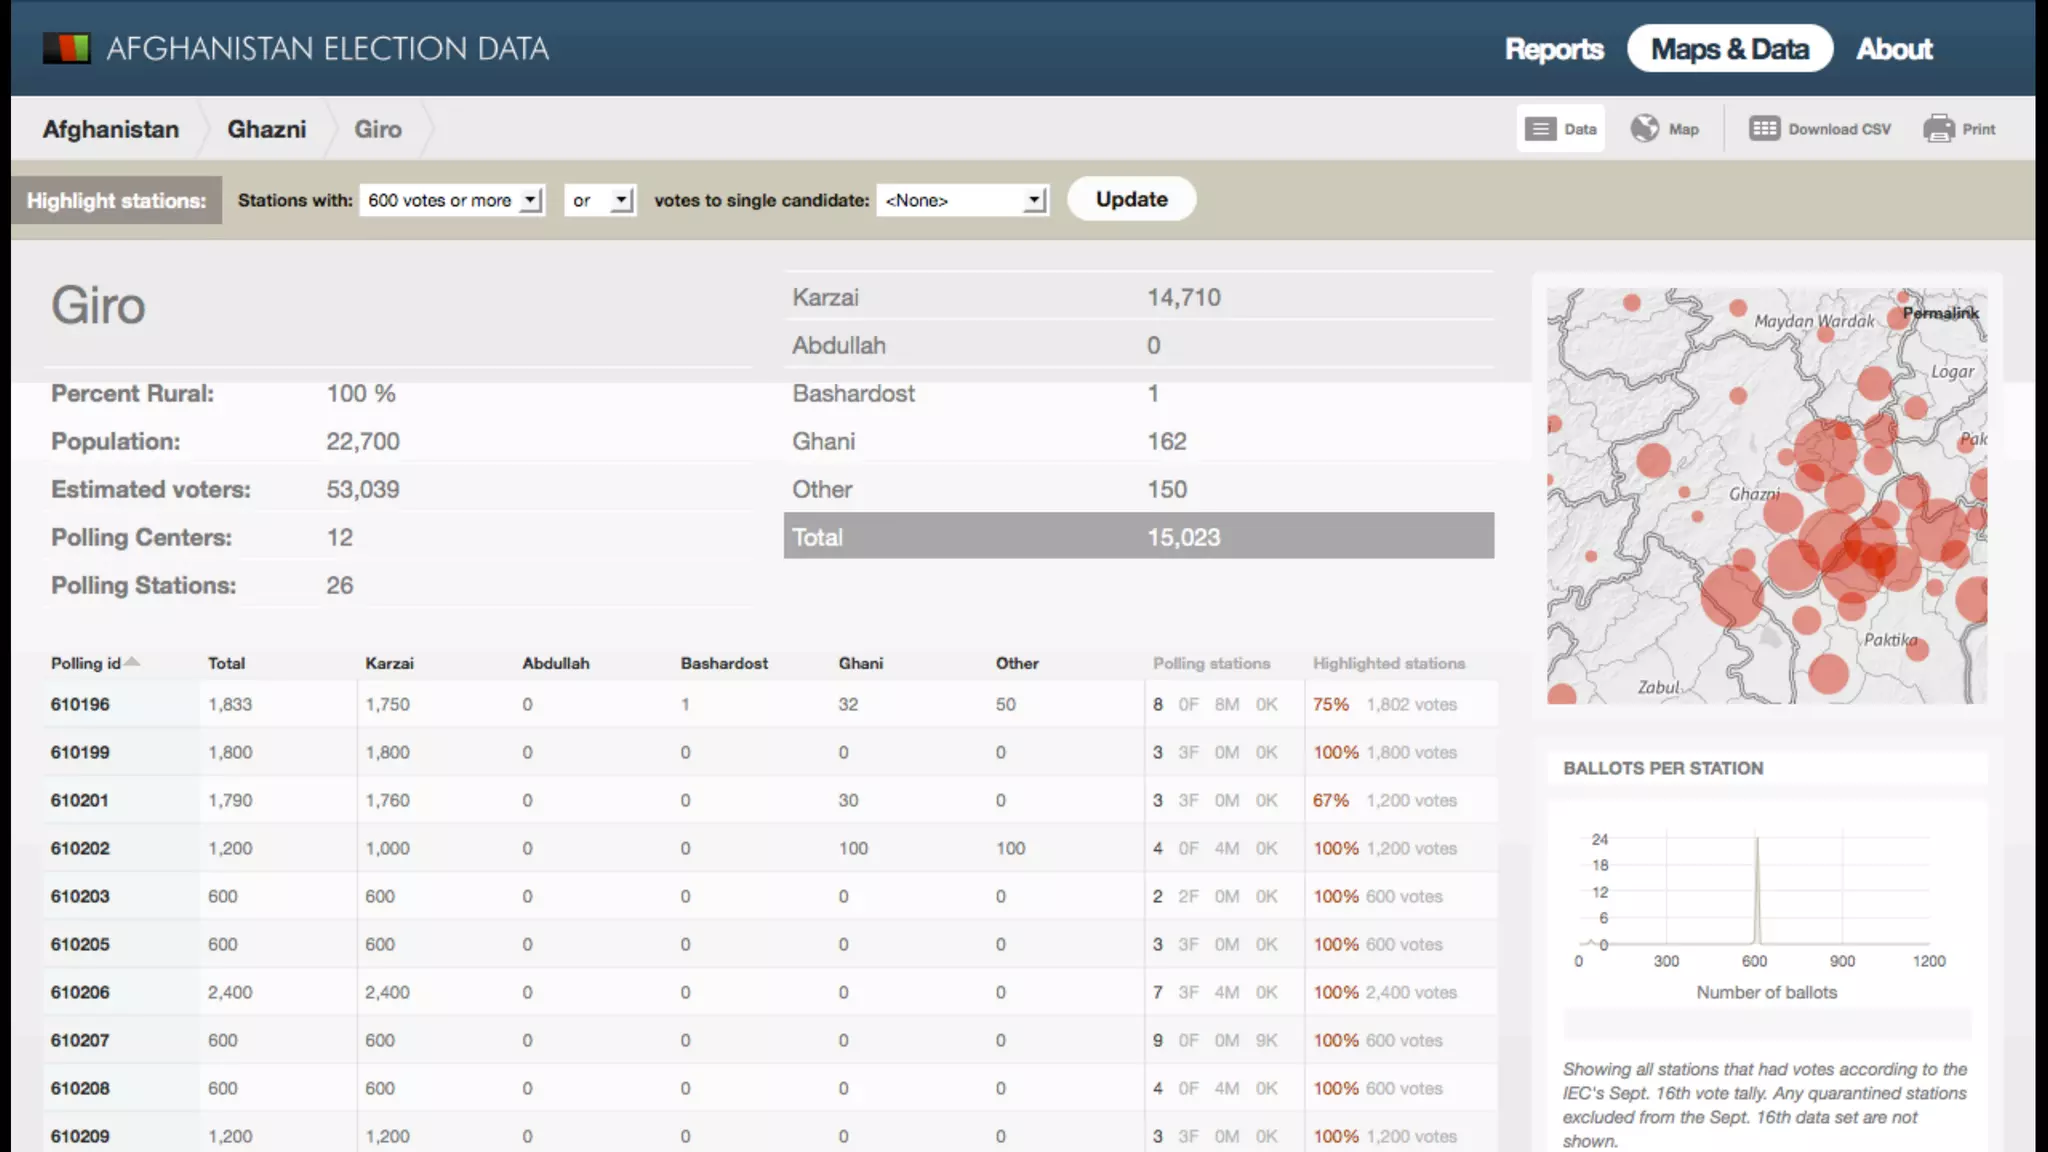Click the Ghazni label on the map
The height and width of the screenshot is (1152, 2048).
pyautogui.click(x=1754, y=494)
